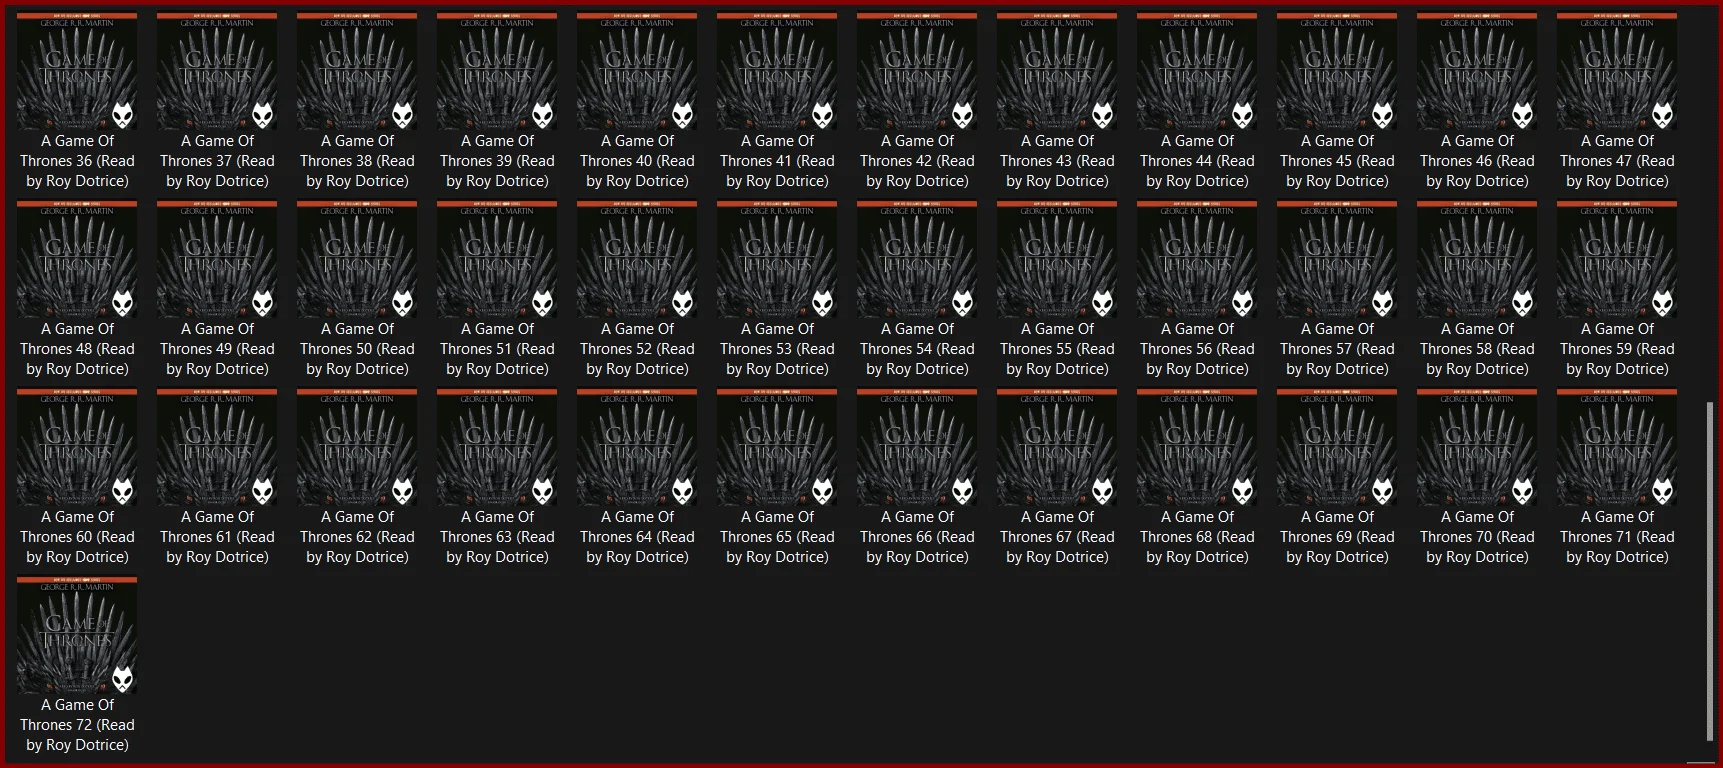Open the Thrones 69 cover thumbnail
Viewport: 1723px width, 768px height.
1337,448
